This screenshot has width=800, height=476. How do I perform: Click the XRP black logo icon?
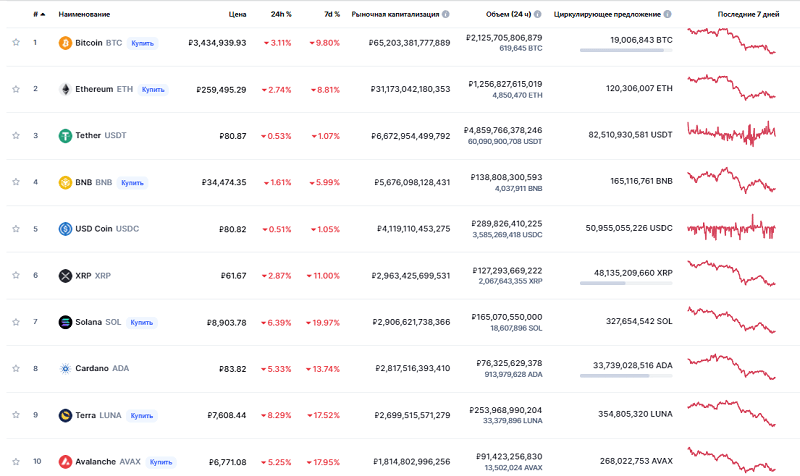click(66, 275)
